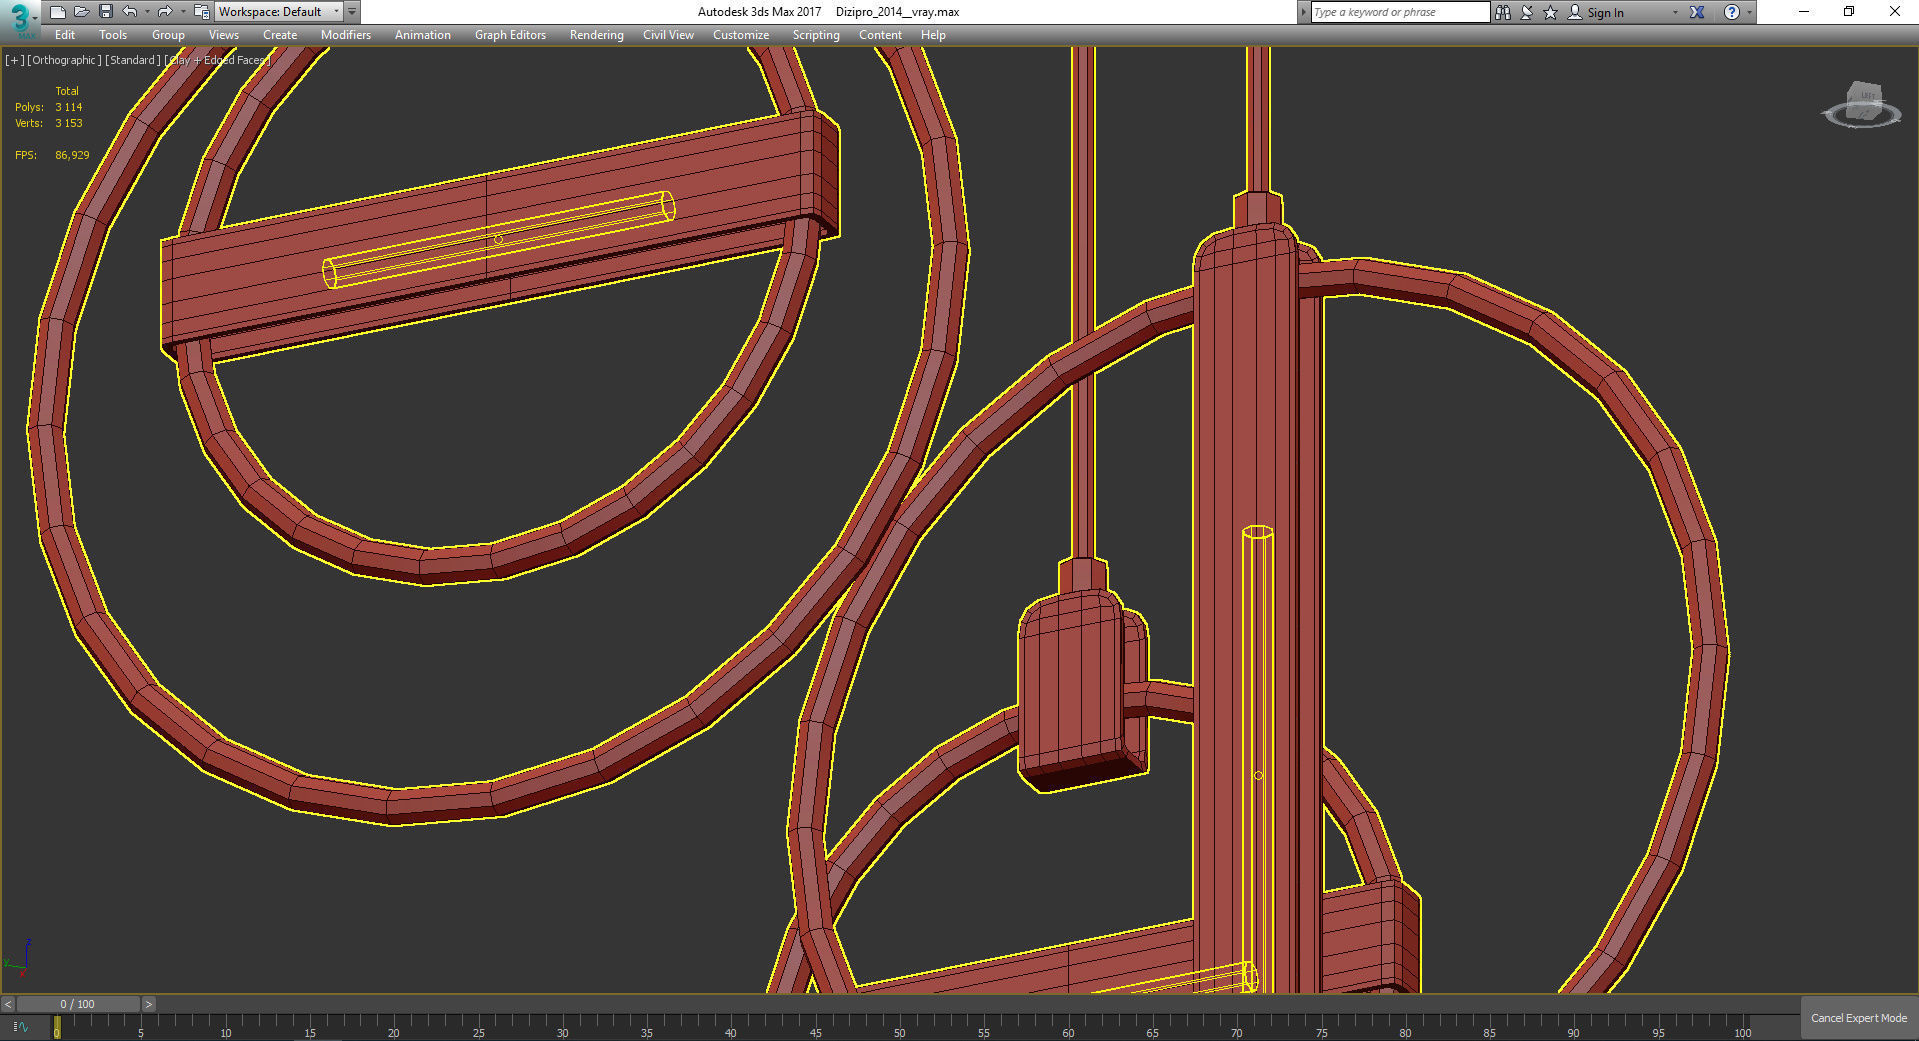Screen dimensions: 1919x1041
Task: Open Quick Access Toolbar customize dropdown
Action: 352,12
